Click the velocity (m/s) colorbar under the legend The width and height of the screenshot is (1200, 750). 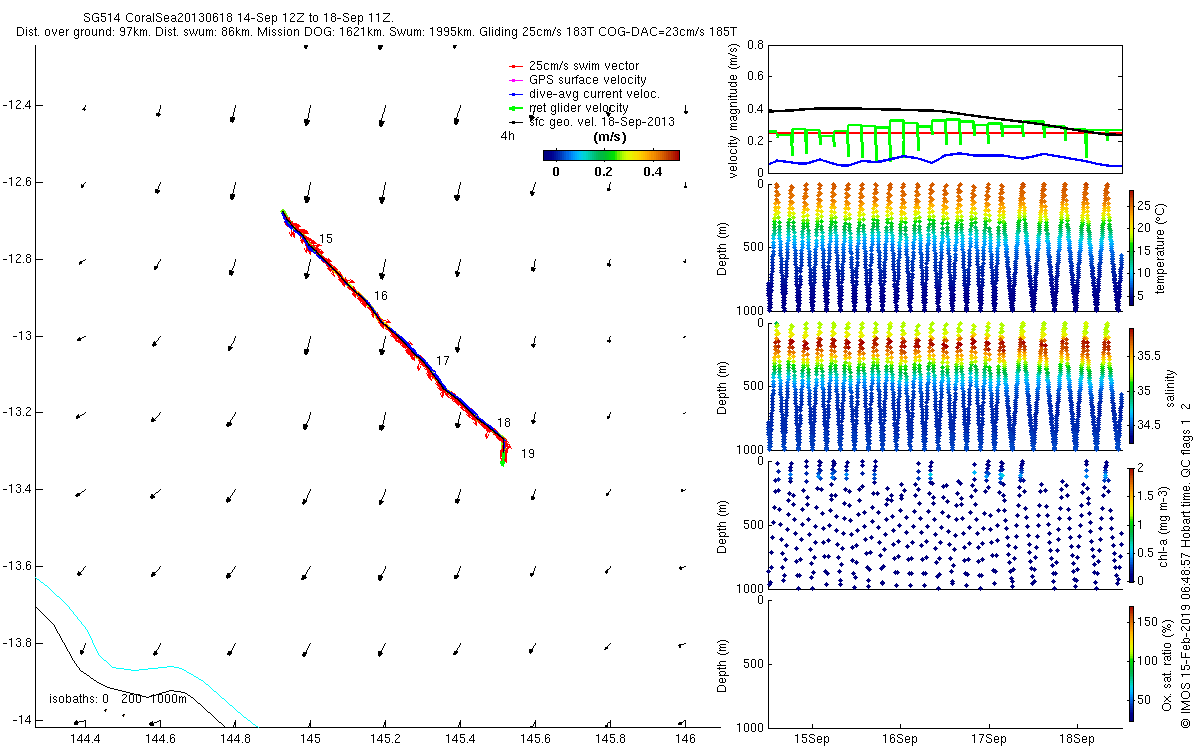611,155
